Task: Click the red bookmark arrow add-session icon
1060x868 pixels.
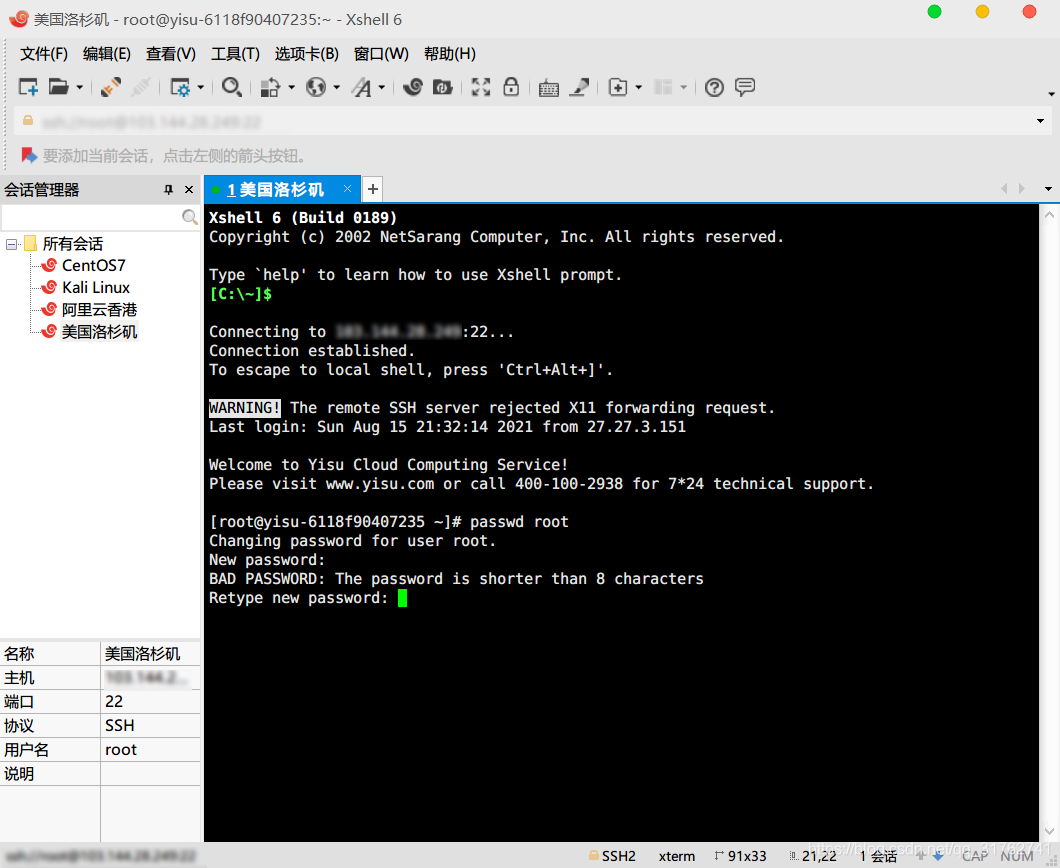Action: pyautogui.click(x=29, y=155)
